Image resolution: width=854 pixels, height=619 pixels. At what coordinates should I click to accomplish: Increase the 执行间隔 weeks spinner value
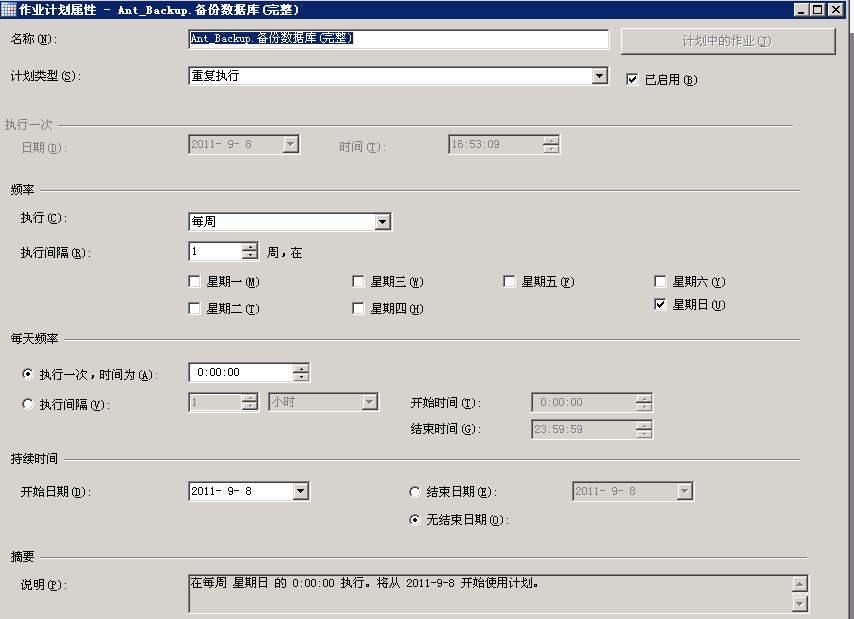tap(250, 248)
